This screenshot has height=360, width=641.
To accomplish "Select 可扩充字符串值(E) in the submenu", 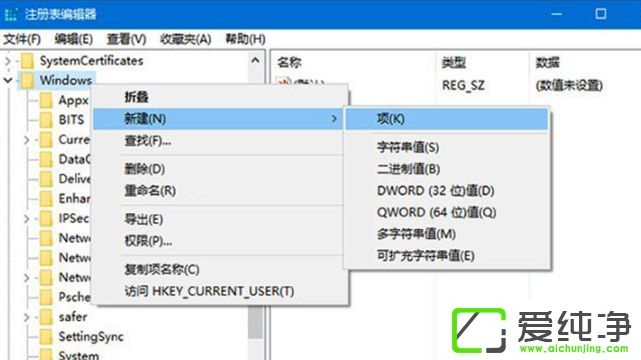I will (446, 256).
